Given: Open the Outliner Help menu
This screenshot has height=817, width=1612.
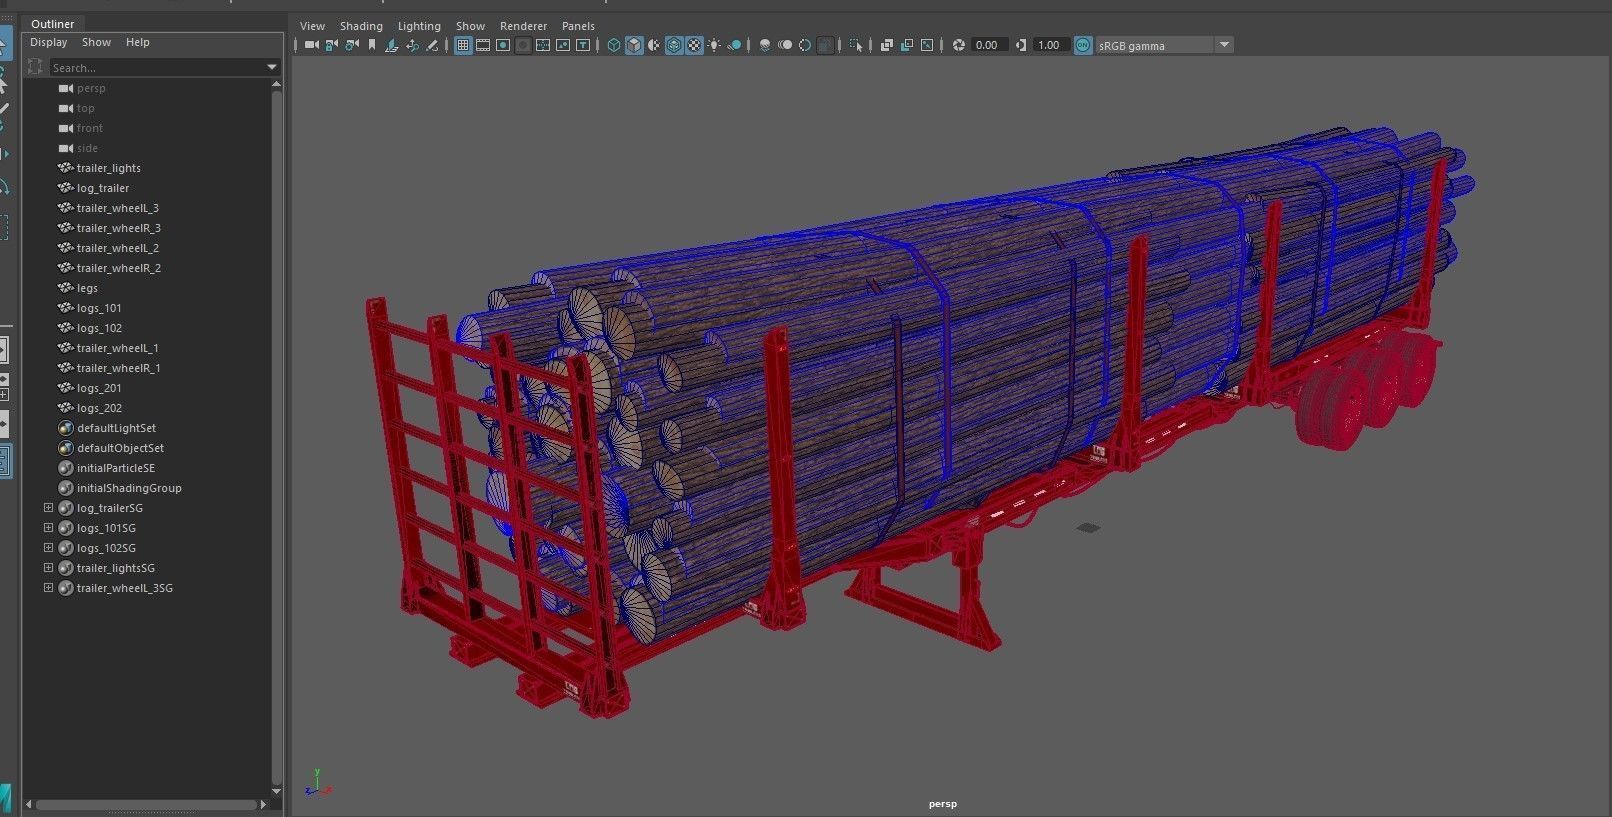Looking at the screenshot, I should tap(137, 42).
